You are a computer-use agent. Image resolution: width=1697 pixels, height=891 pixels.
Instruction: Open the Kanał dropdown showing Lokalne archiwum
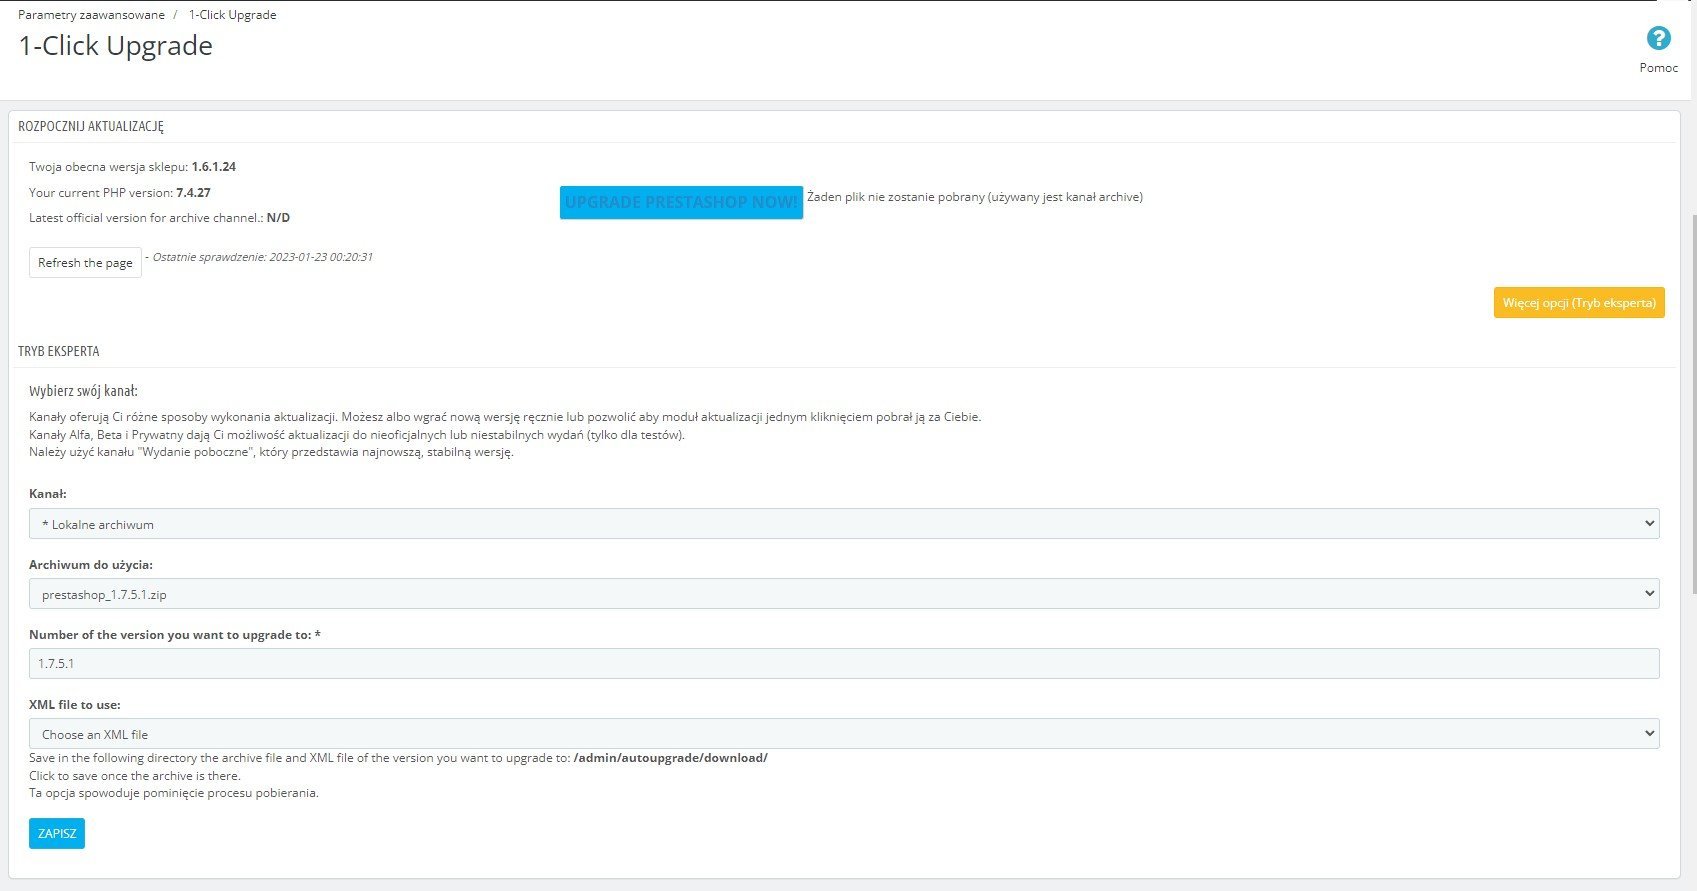[x=844, y=524]
